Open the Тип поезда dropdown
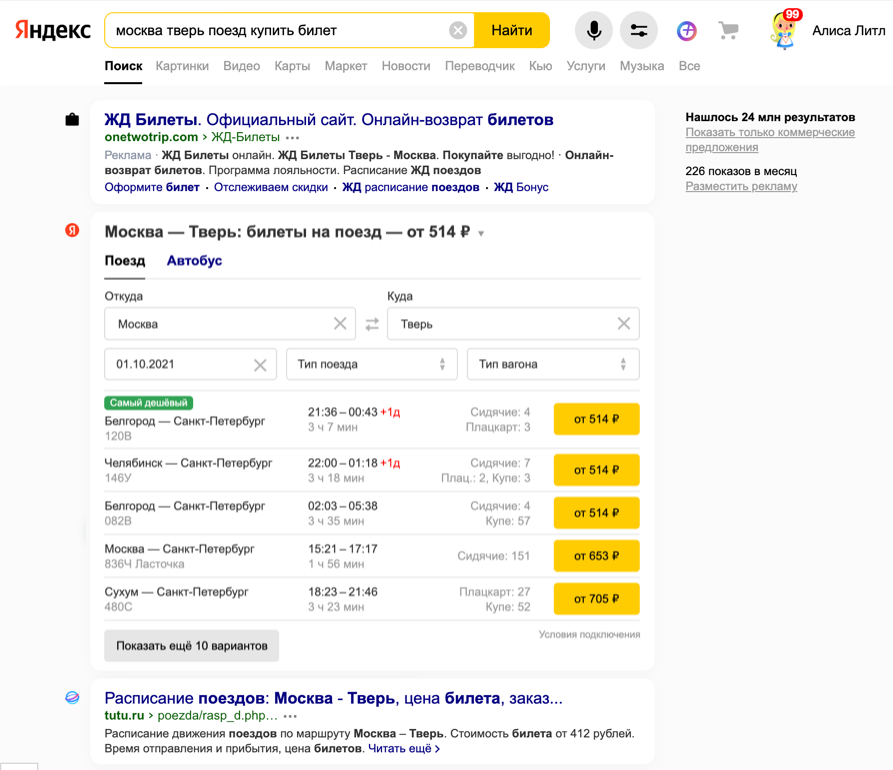893x770 pixels. pos(371,365)
